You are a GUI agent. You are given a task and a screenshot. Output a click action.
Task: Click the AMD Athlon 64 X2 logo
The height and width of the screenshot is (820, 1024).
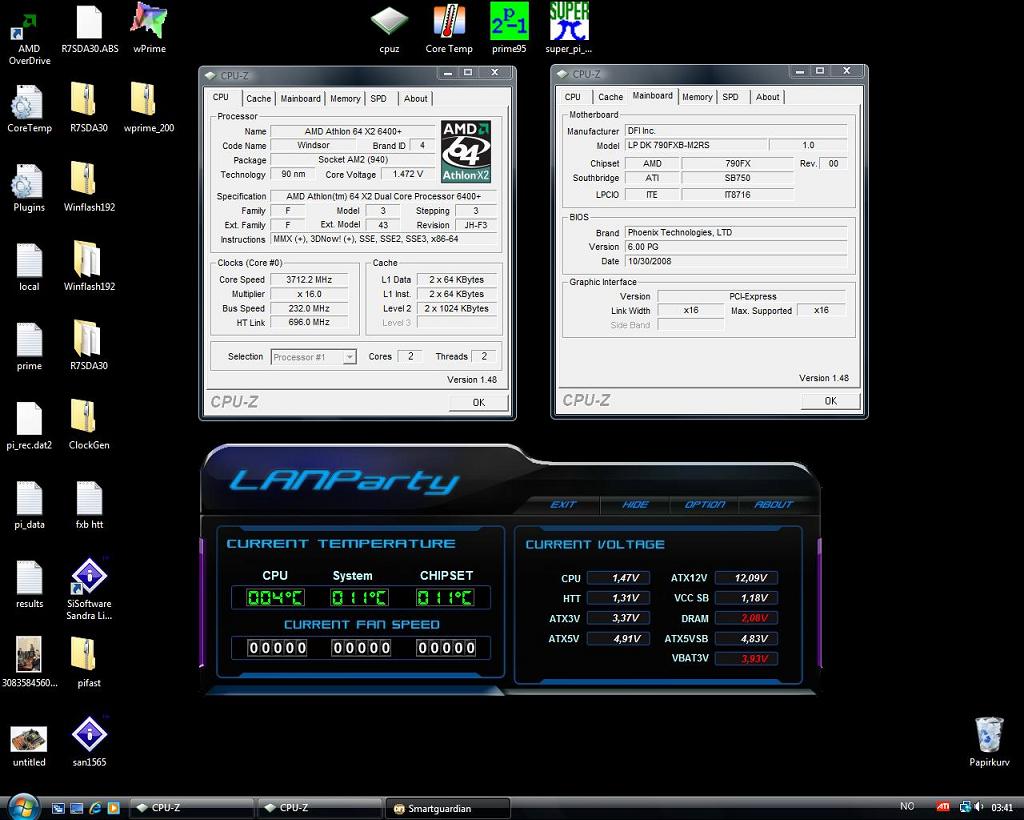tap(466, 151)
